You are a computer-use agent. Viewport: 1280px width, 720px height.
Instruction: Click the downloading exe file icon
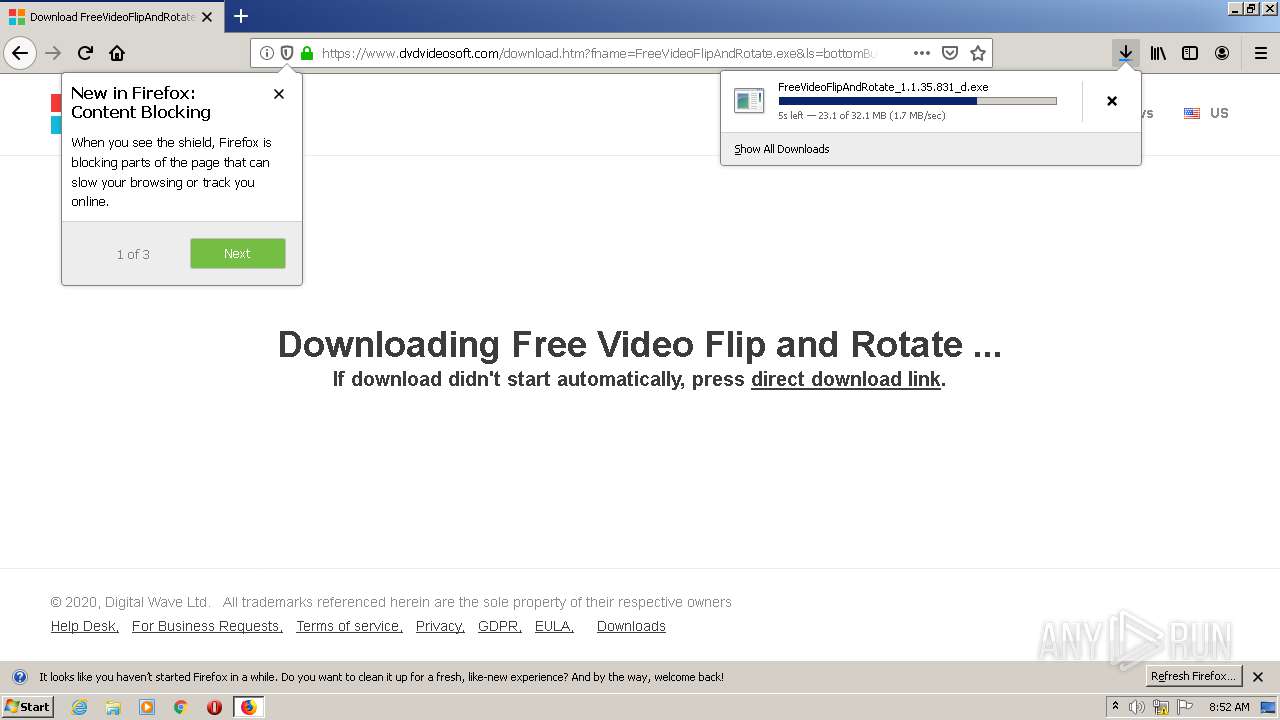click(x=749, y=100)
